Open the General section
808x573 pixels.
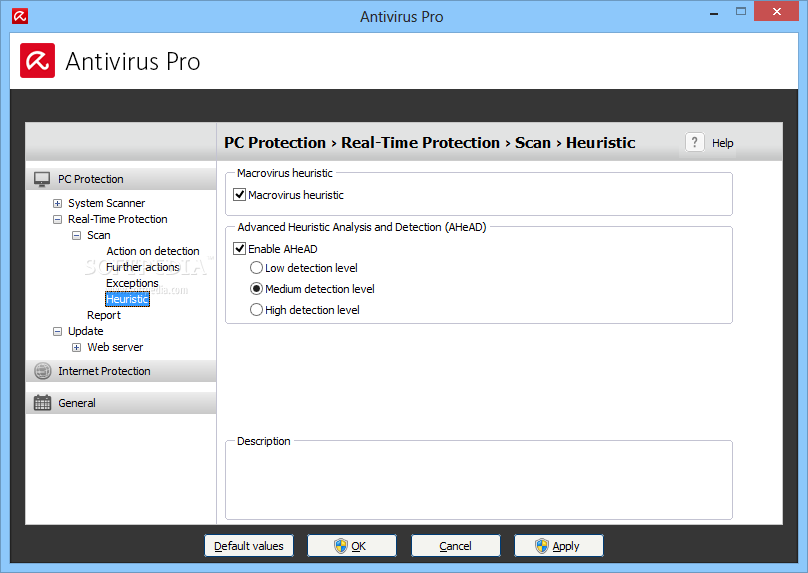coord(121,403)
